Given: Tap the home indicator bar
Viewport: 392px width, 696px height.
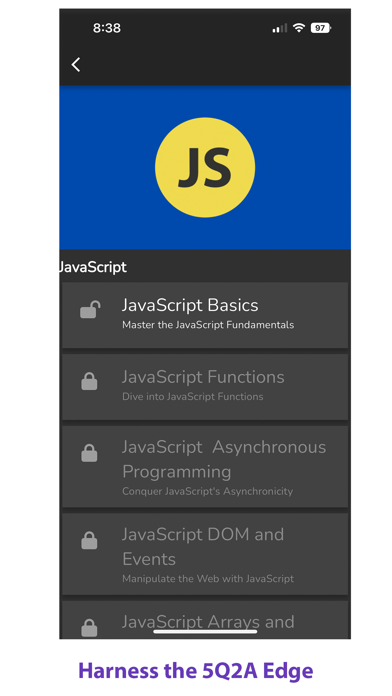Looking at the screenshot, I should click(x=205, y=632).
